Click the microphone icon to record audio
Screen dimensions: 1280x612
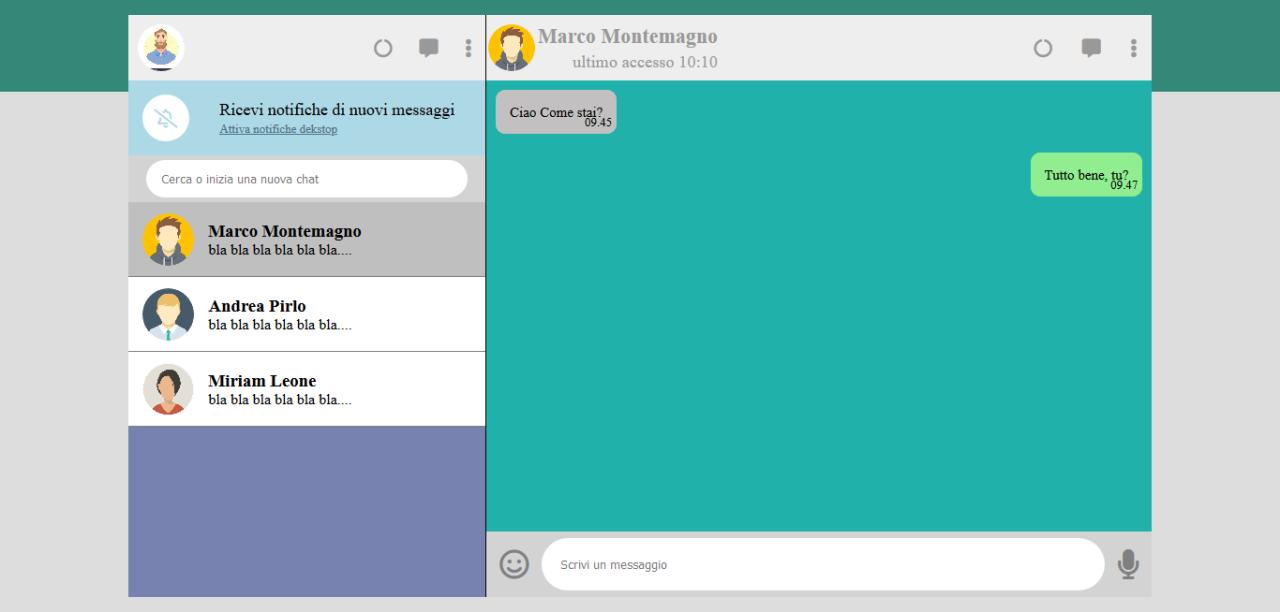click(1127, 564)
